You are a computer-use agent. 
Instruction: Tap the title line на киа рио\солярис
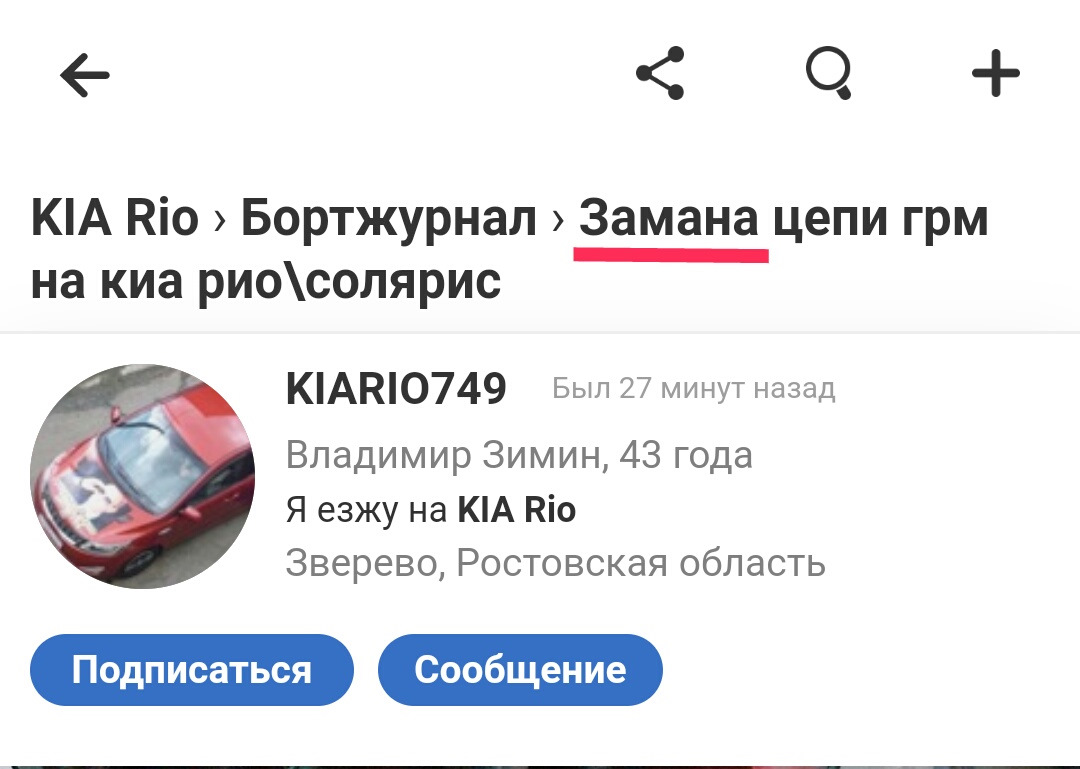point(266,282)
